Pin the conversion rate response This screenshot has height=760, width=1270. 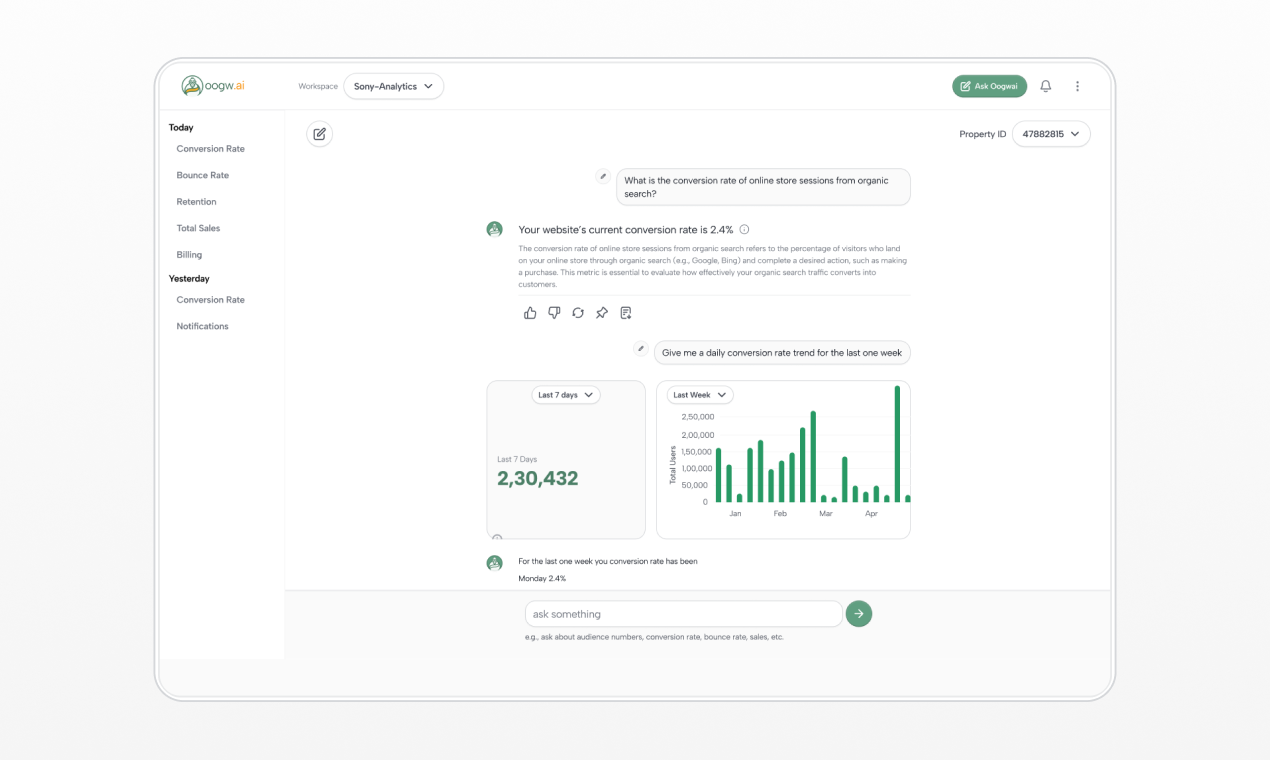[601, 312]
